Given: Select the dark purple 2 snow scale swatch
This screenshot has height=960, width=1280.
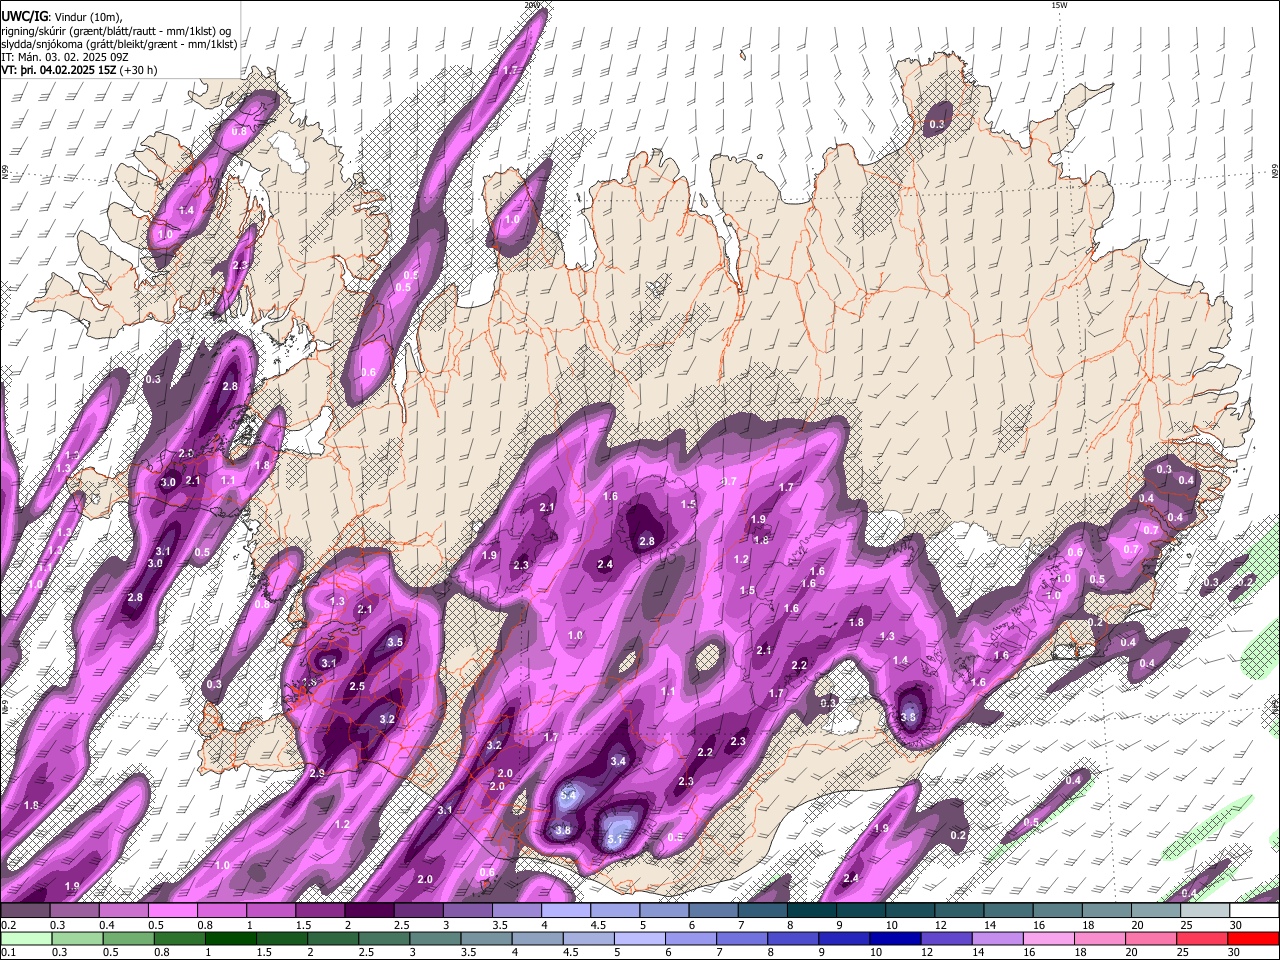Looking at the screenshot, I should tap(369, 910).
